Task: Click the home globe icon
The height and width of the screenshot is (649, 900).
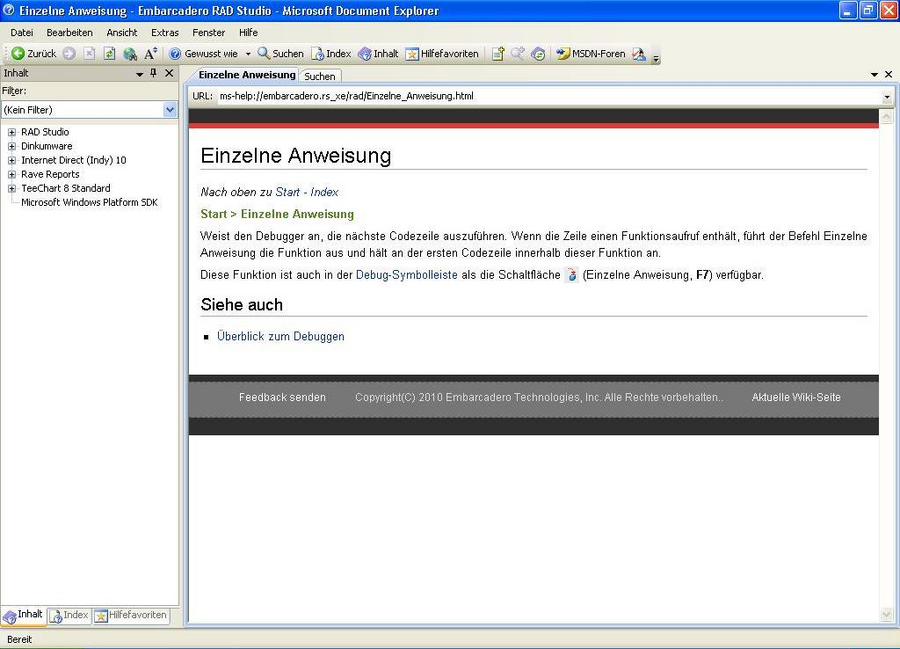Action: tap(130, 53)
